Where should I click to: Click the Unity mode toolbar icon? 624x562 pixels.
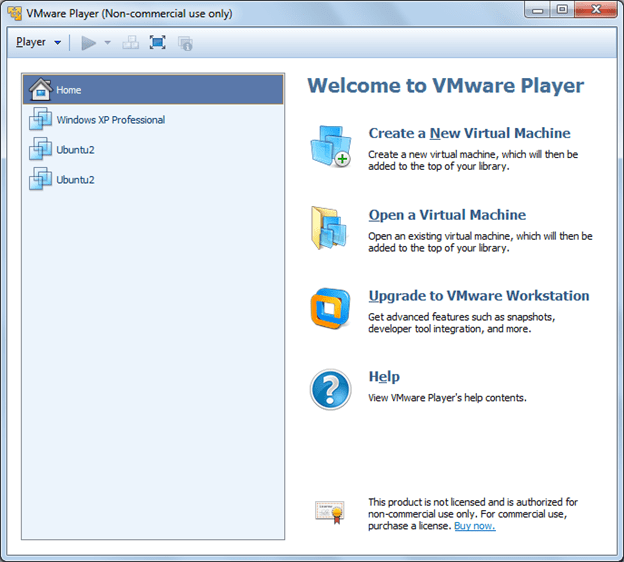tap(185, 43)
